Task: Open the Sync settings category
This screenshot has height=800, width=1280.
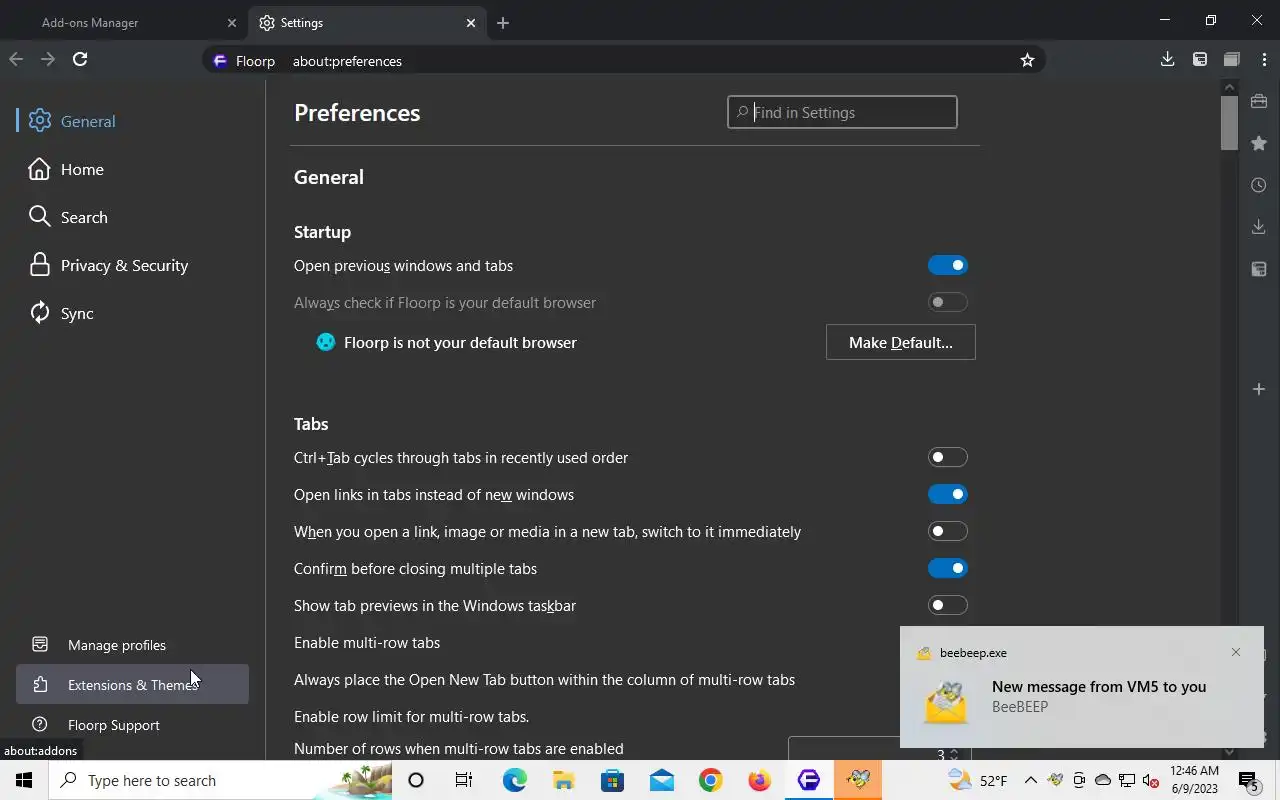Action: click(x=132, y=313)
